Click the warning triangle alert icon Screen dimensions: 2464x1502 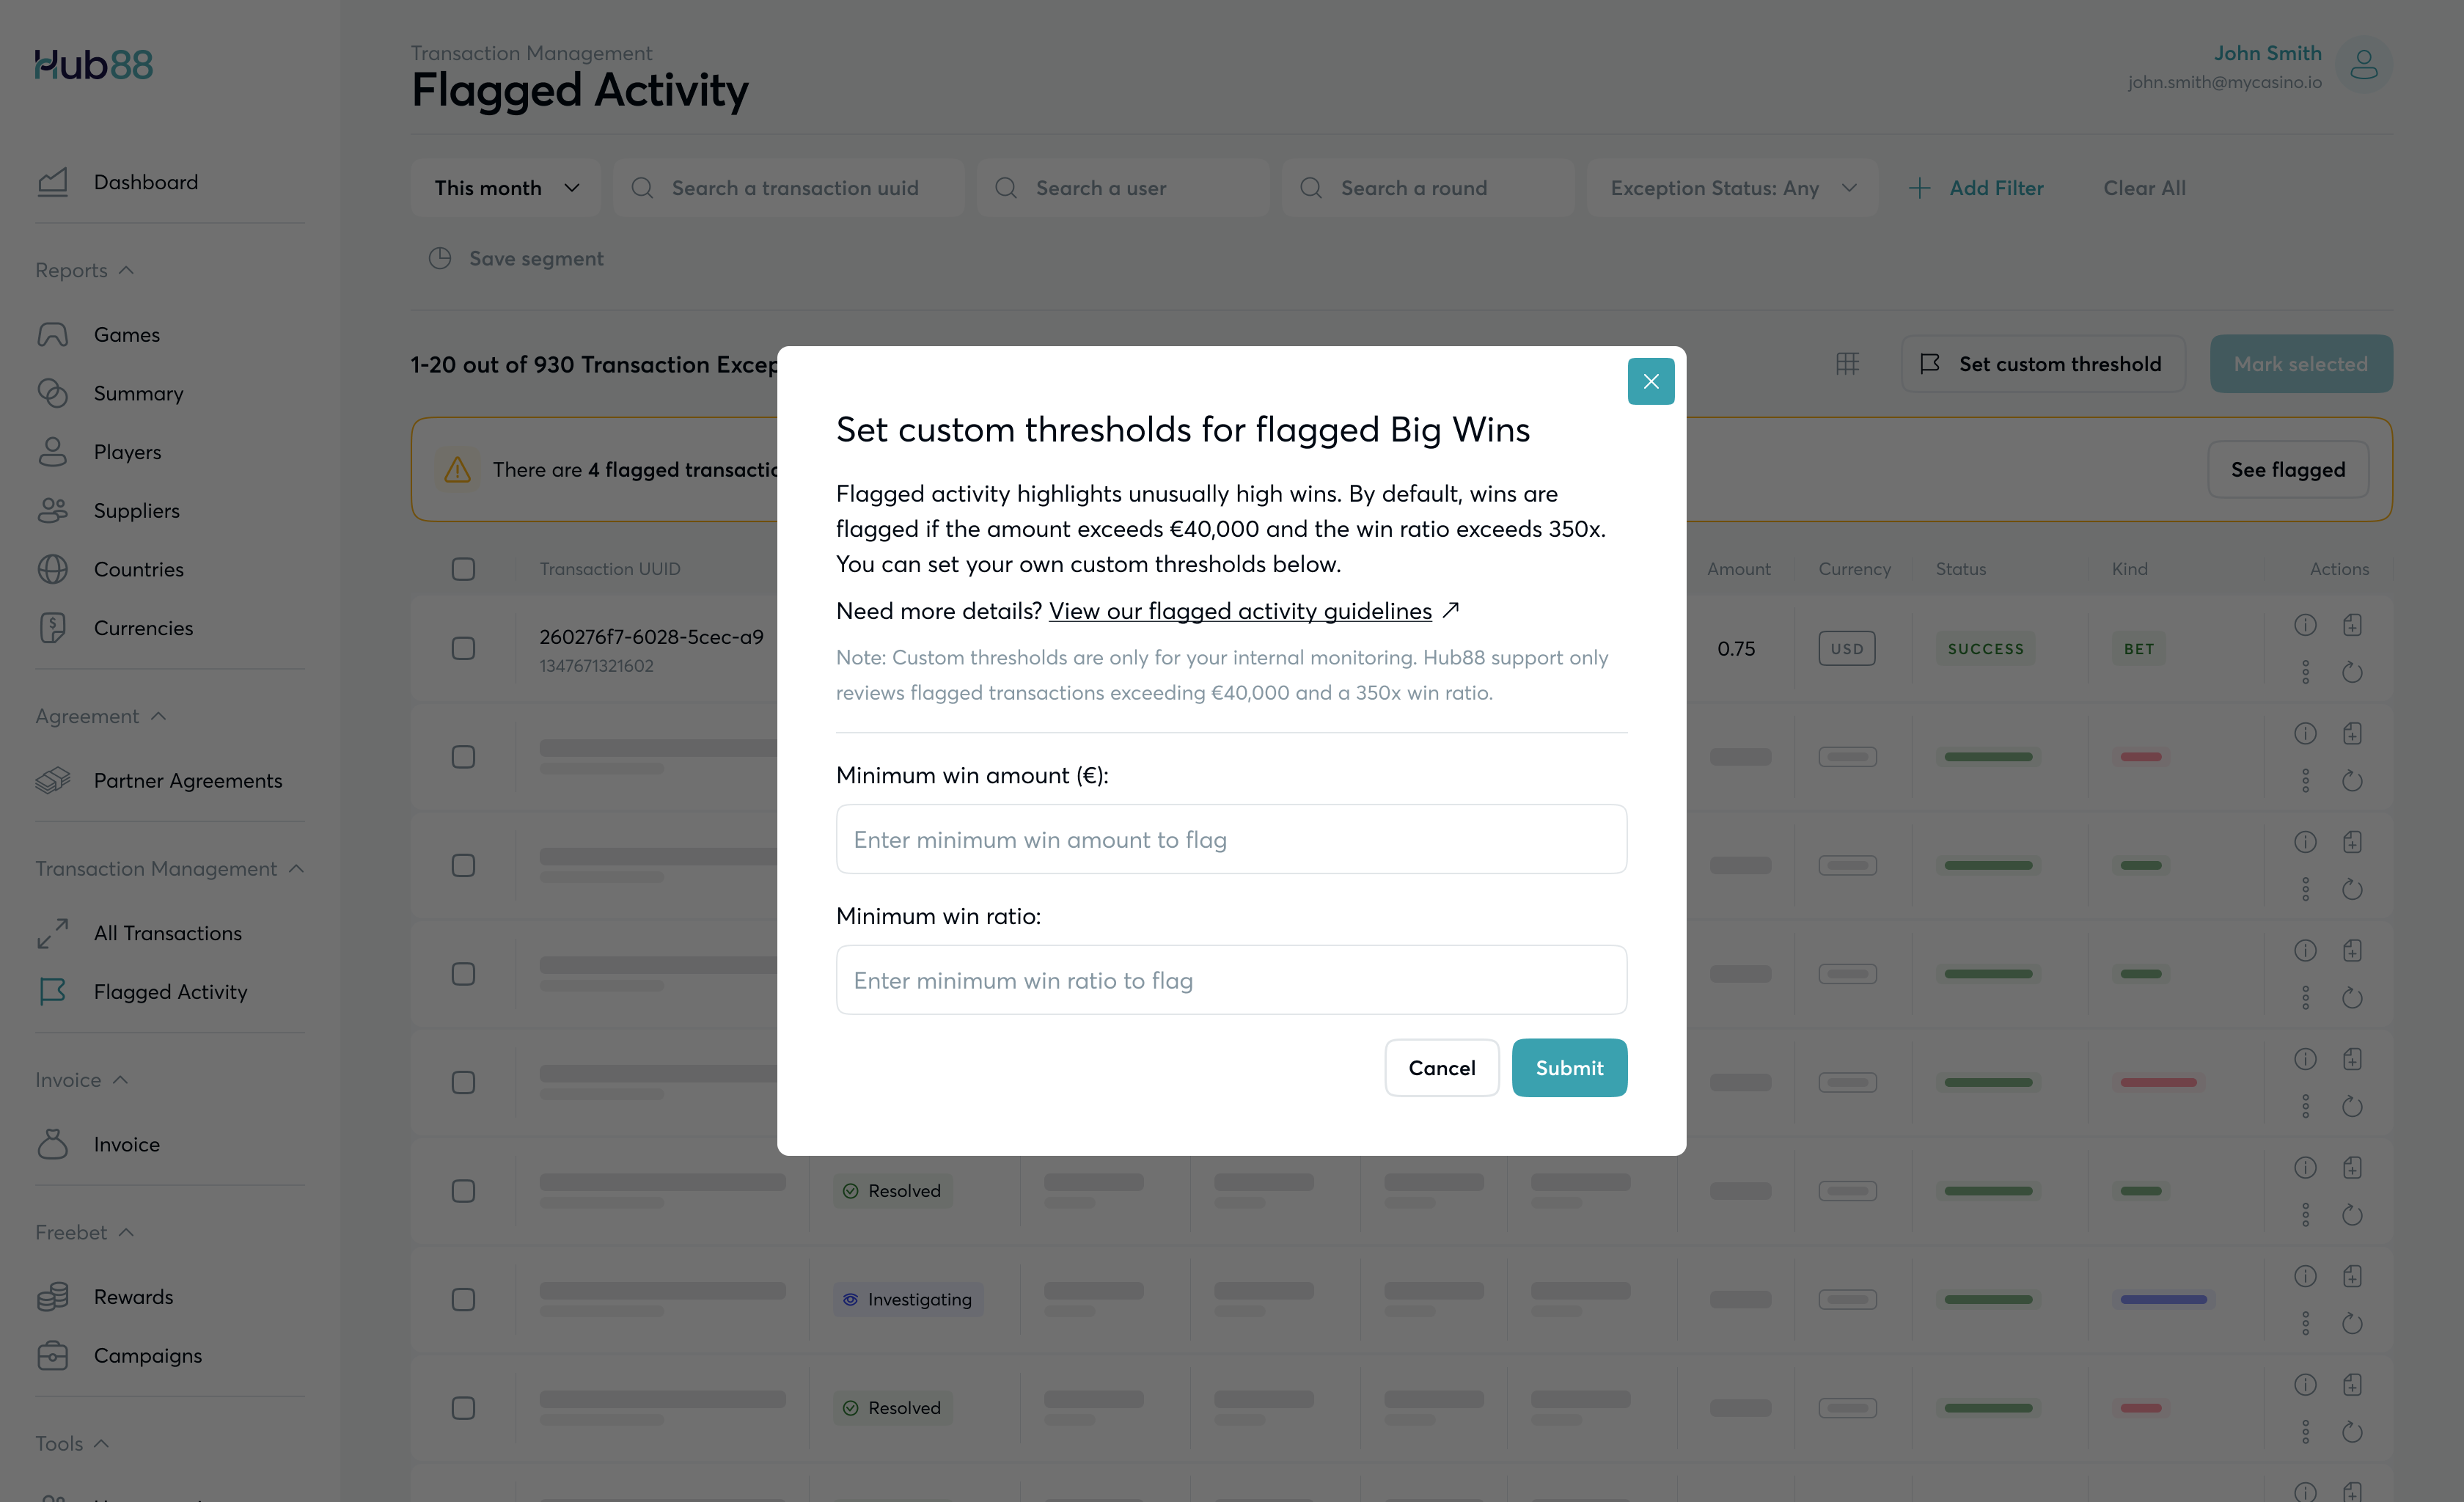click(x=457, y=470)
